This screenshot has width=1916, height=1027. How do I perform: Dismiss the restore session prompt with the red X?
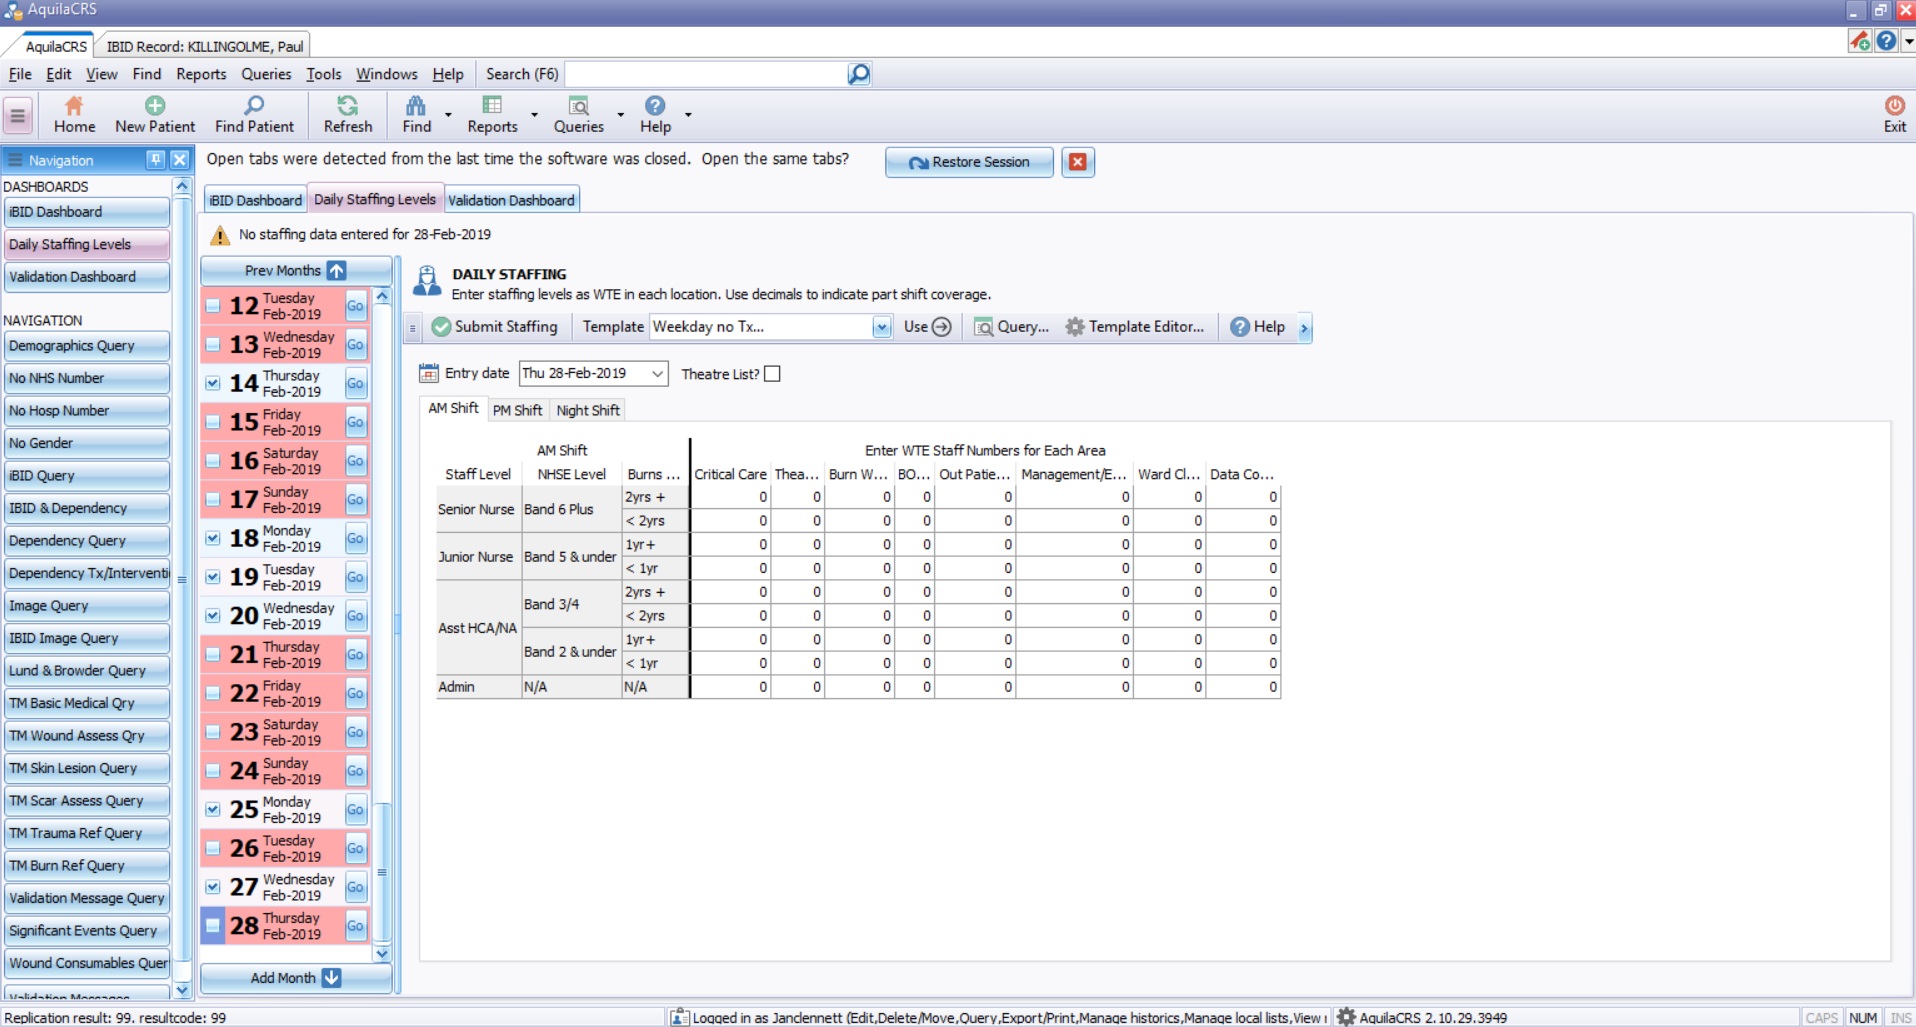[1077, 162]
